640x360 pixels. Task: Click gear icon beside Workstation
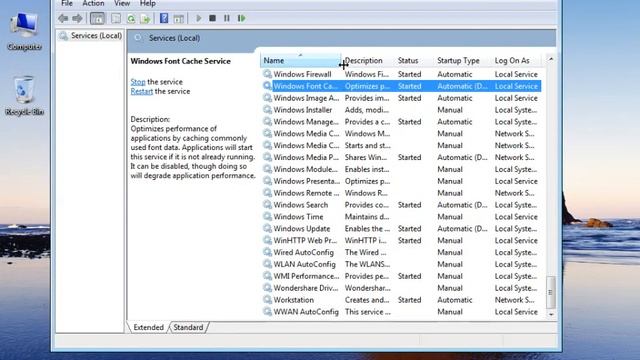coord(267,300)
